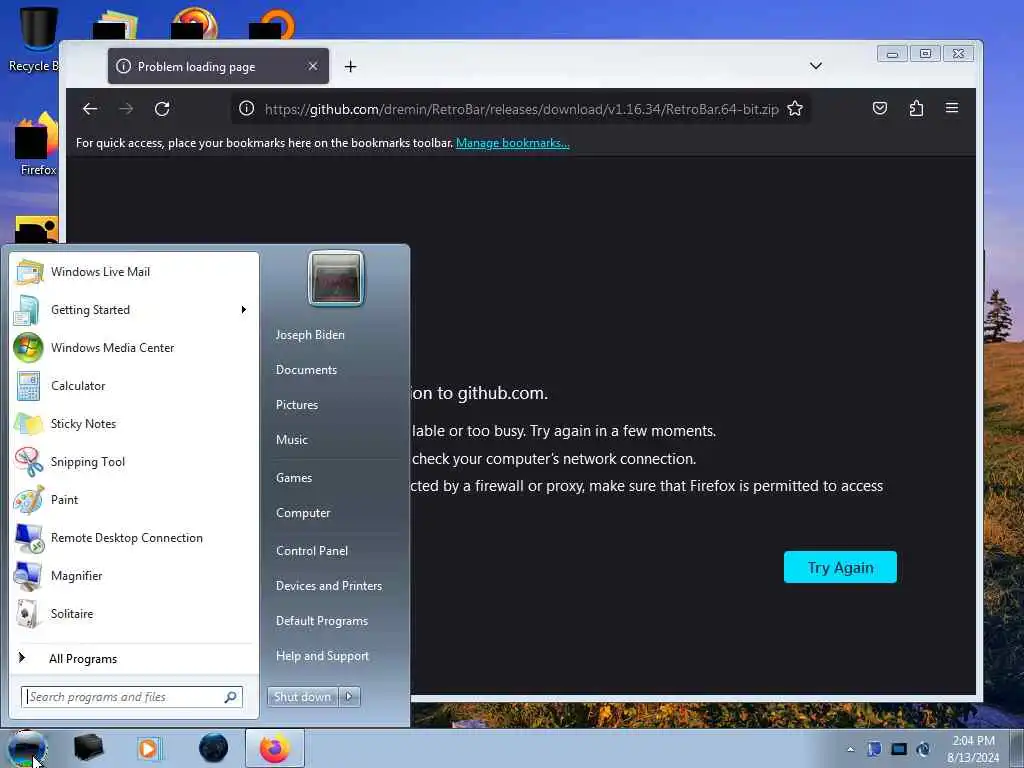Viewport: 1024px width, 768px height.
Task: Expand the Getting Started submenu arrow
Action: click(244, 310)
